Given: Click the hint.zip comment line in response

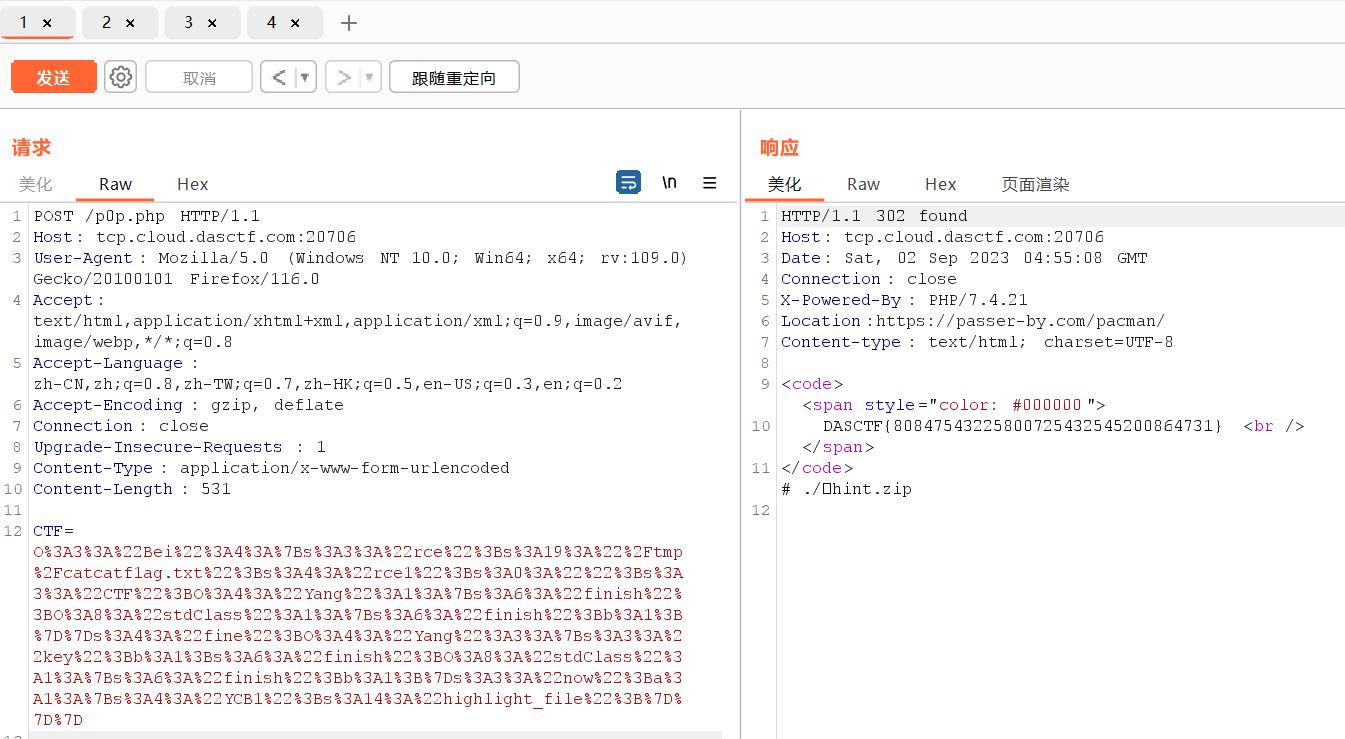Looking at the screenshot, I should (846, 489).
